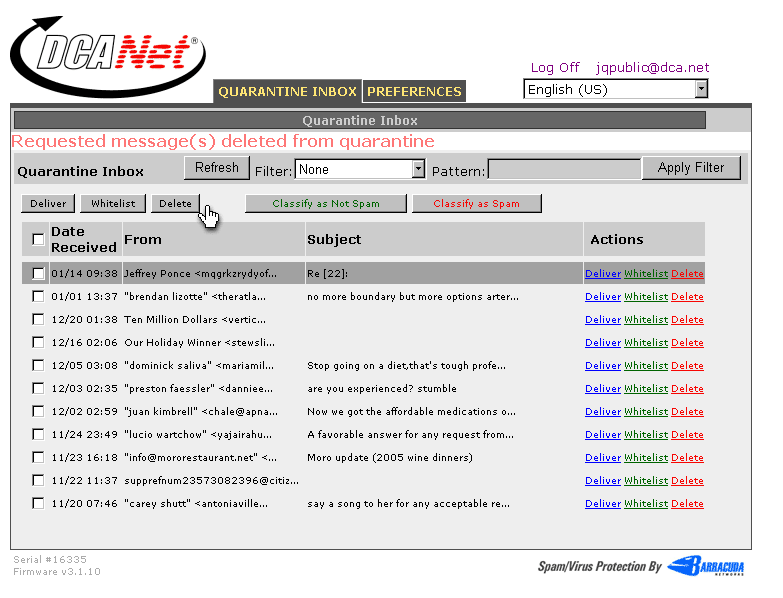Focus the Pattern input field
This screenshot has height=598, width=783.
pyautogui.click(x=564, y=169)
